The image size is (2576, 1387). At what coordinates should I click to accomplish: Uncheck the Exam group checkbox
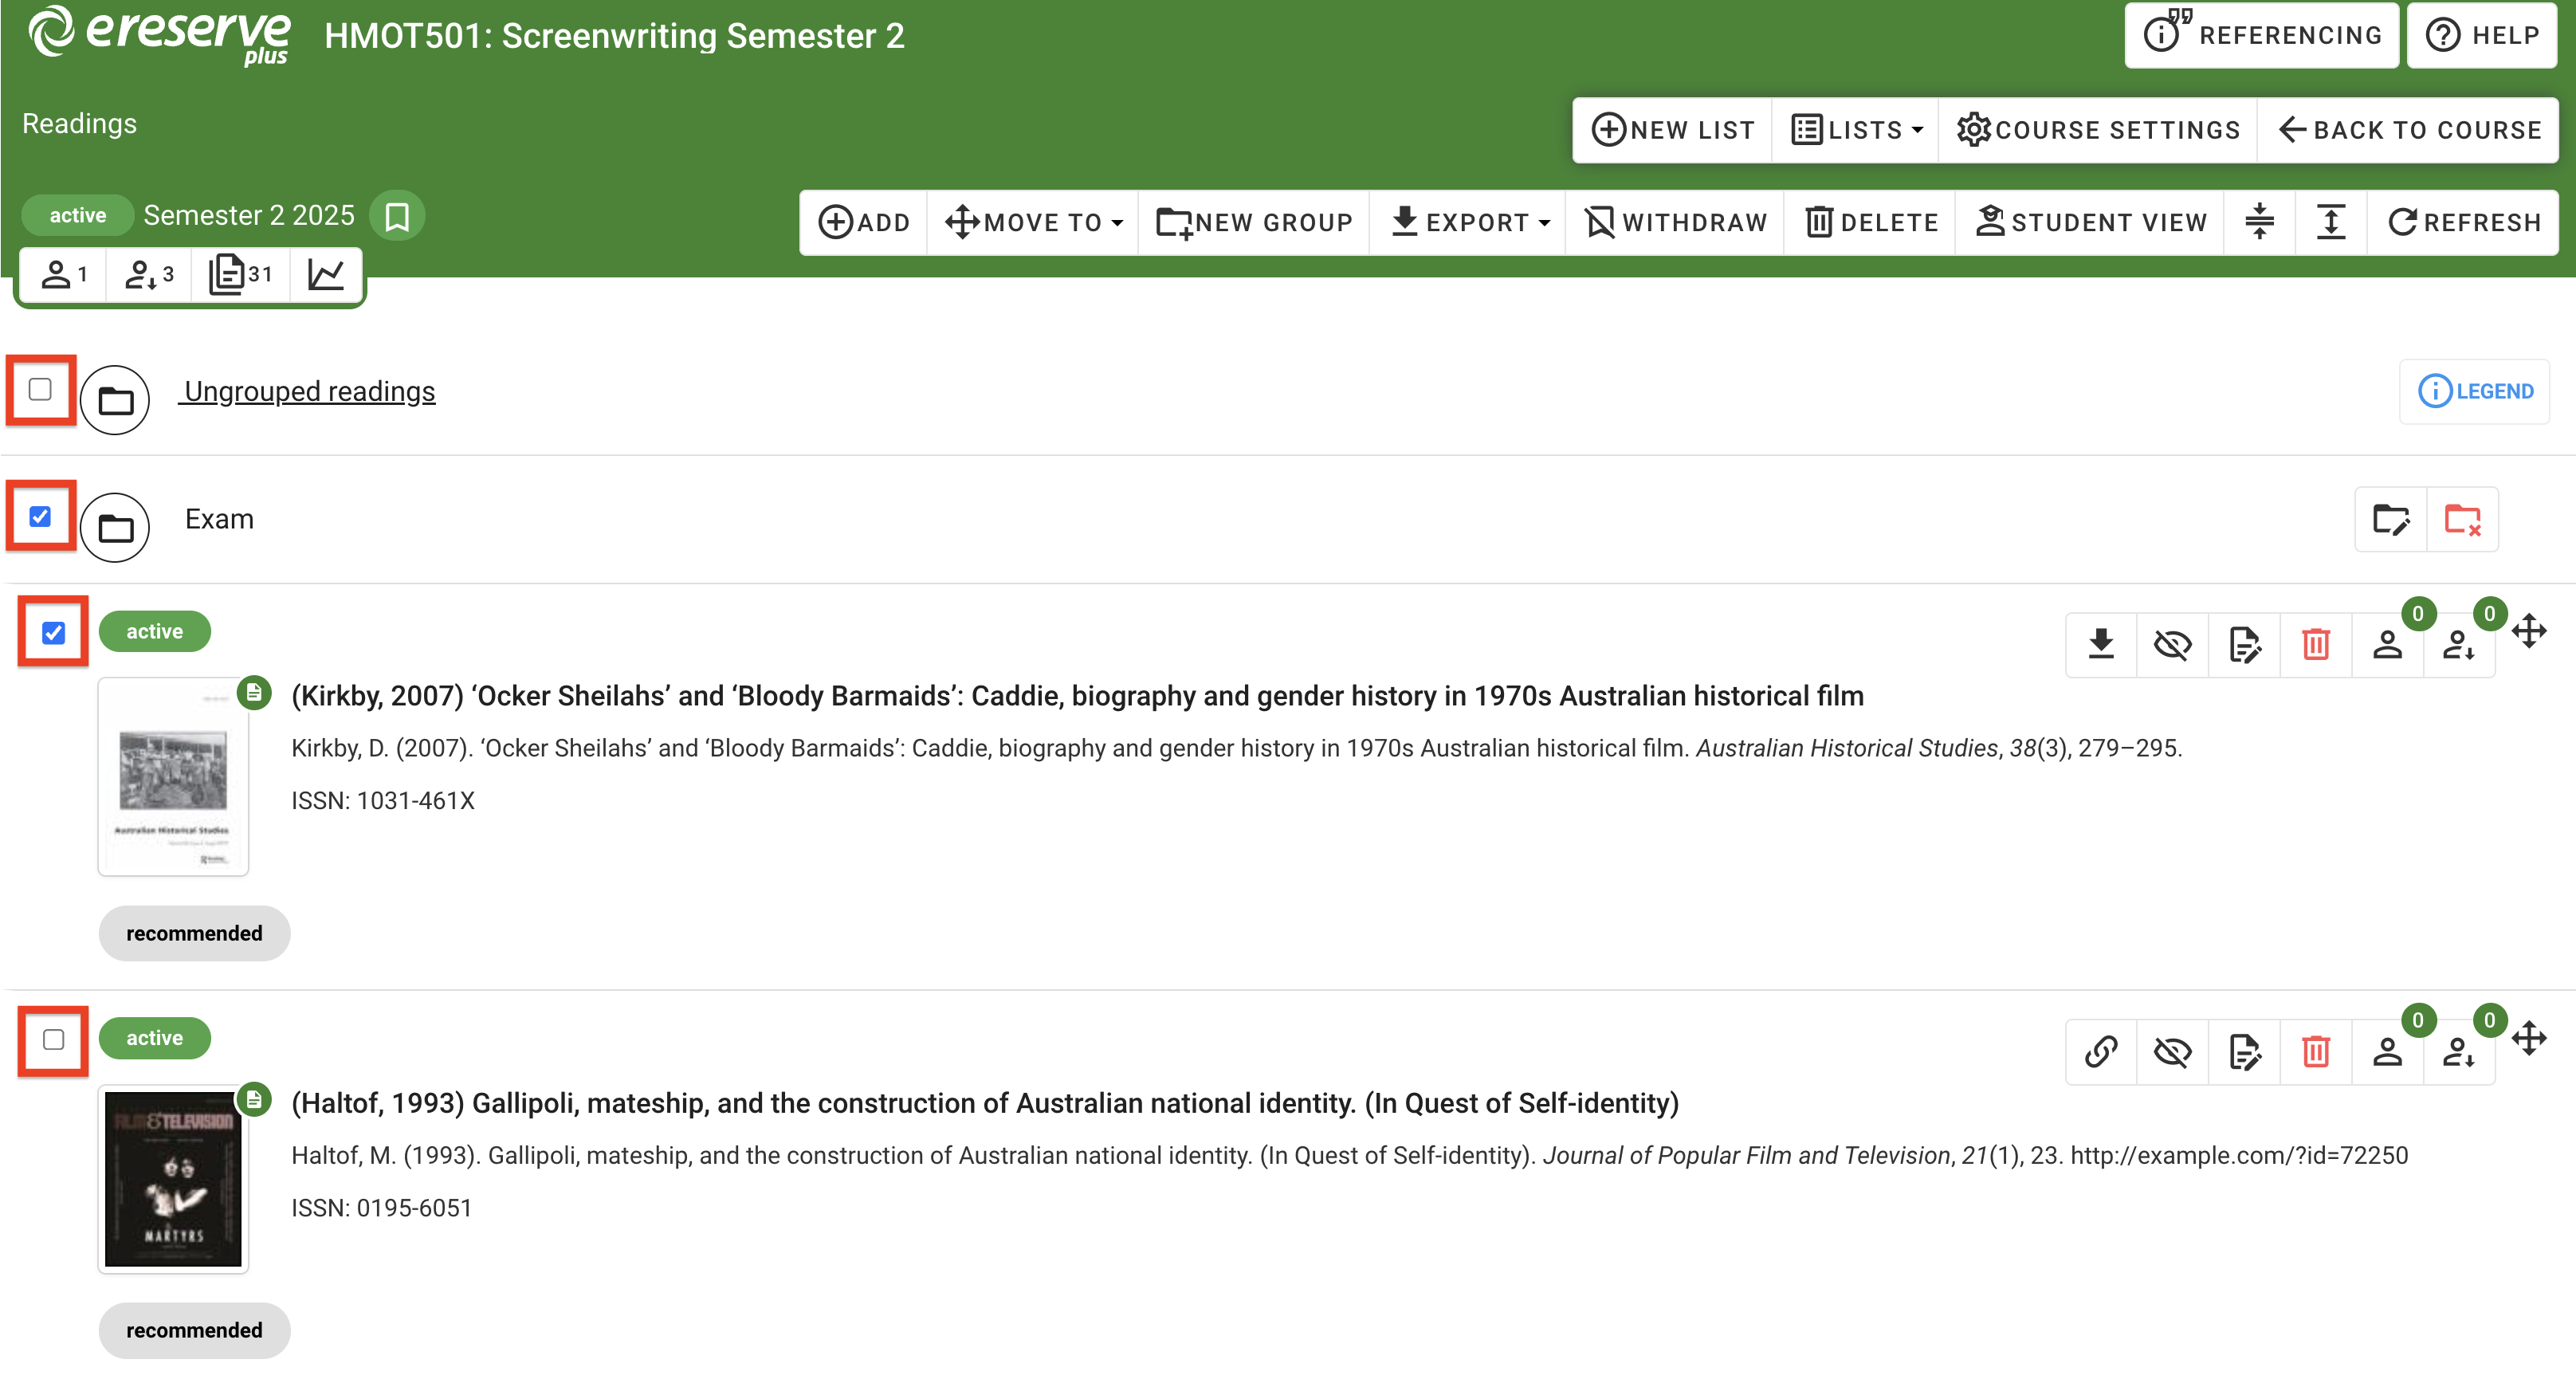[x=40, y=516]
